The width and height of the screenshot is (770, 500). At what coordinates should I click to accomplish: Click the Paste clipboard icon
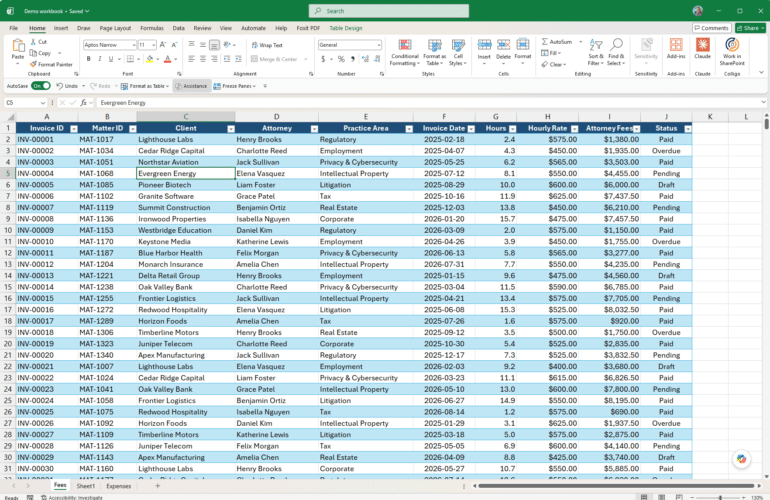click(18, 46)
